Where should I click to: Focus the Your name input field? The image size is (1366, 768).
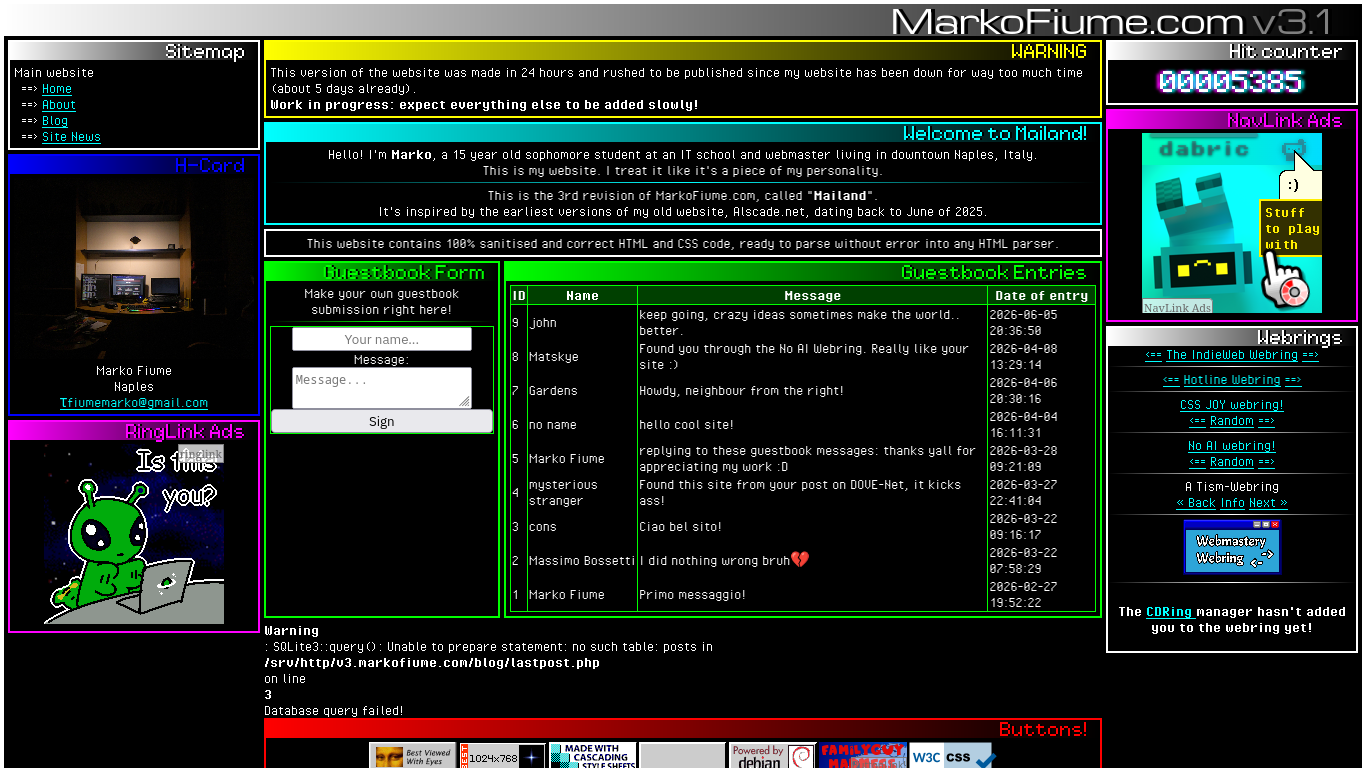[x=382, y=339]
